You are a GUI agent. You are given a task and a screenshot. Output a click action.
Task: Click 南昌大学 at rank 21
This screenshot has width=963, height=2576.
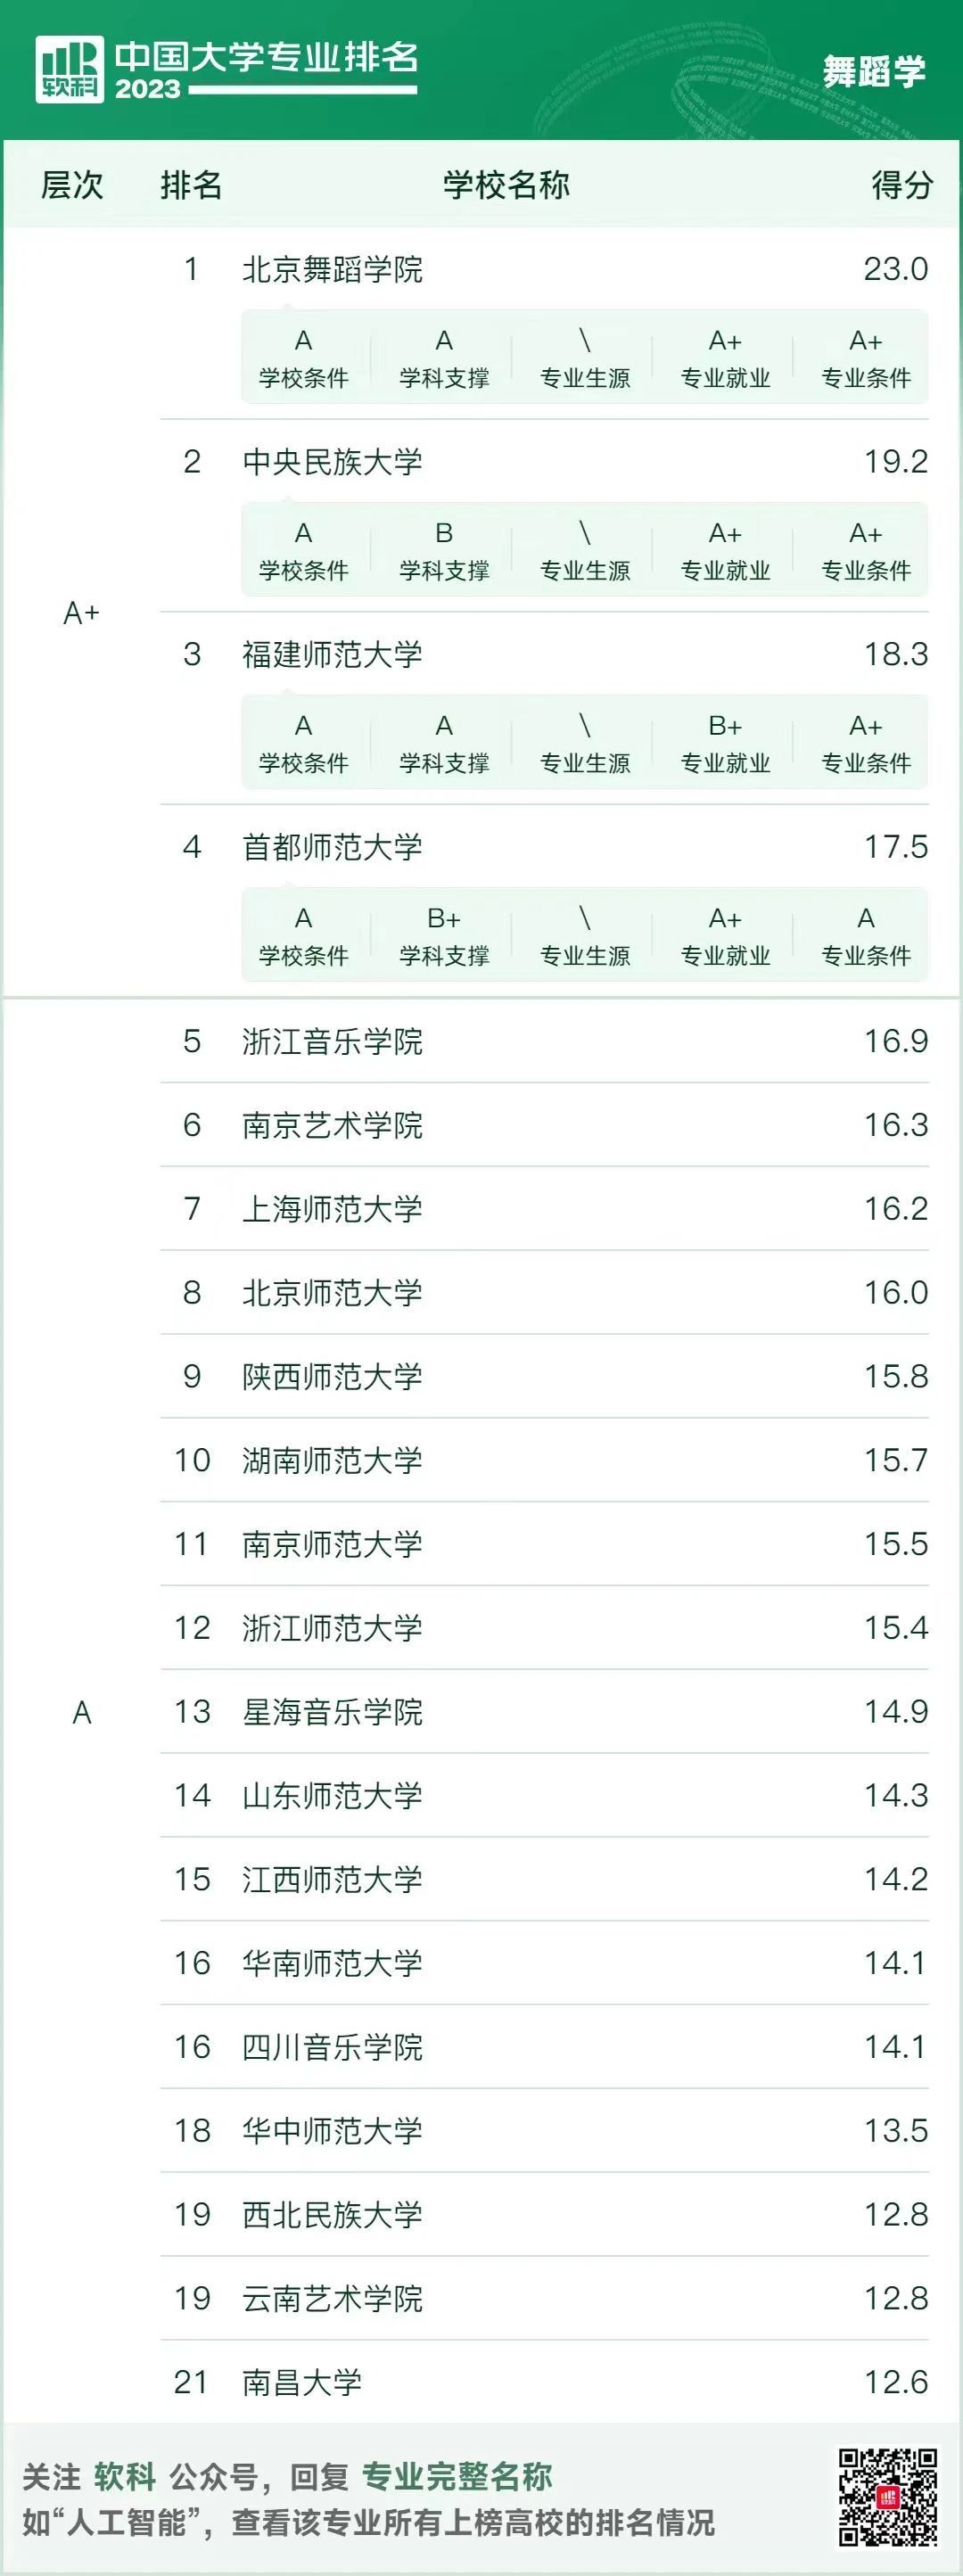tap(301, 2381)
